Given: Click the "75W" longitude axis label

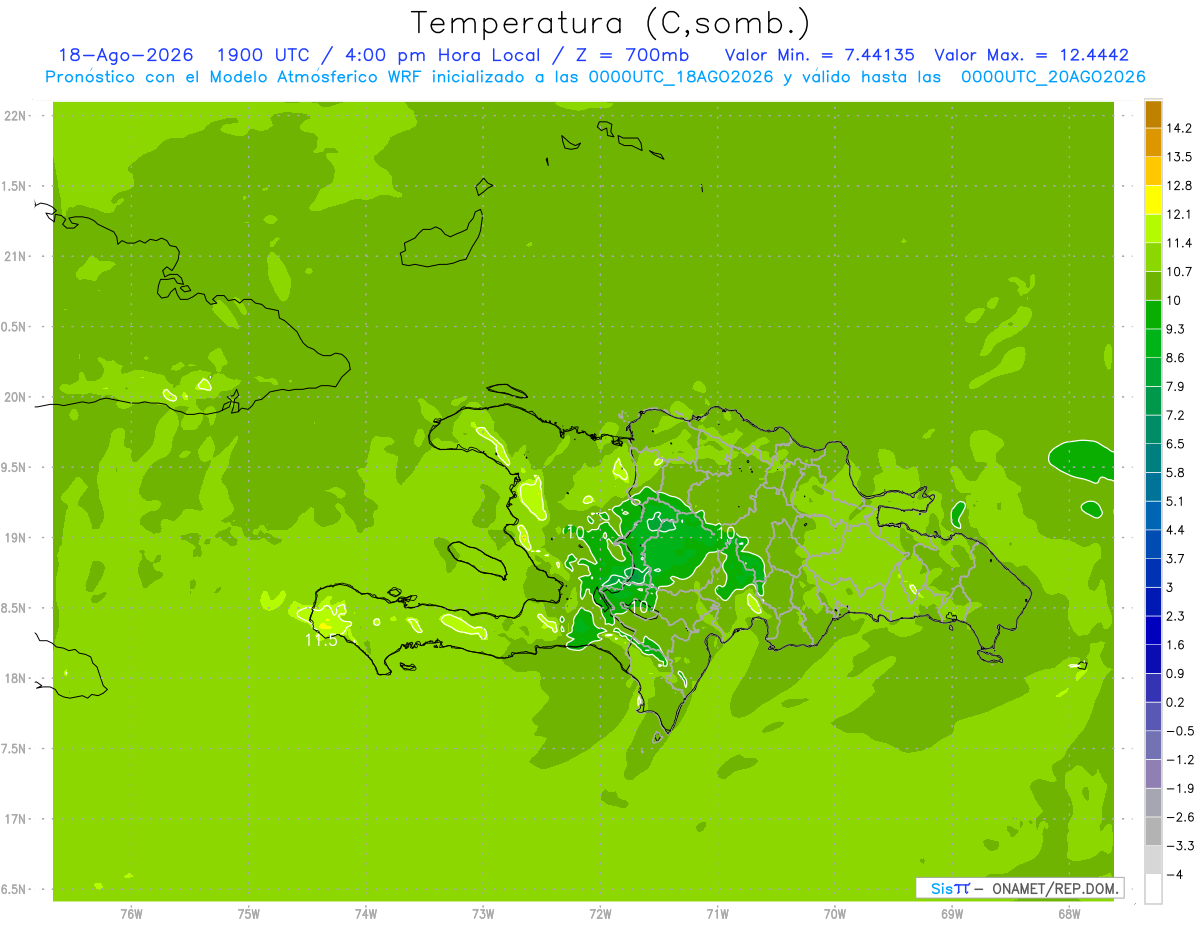Looking at the screenshot, I should pyautogui.click(x=248, y=914).
